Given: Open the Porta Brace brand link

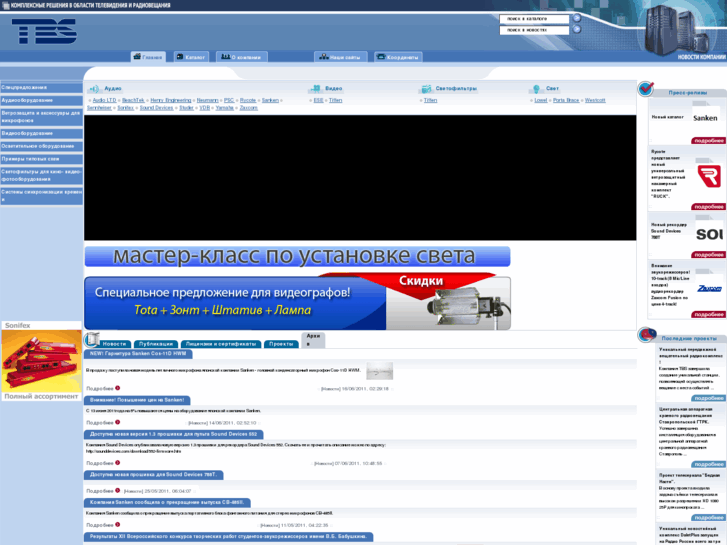Looking at the screenshot, I should [566, 100].
